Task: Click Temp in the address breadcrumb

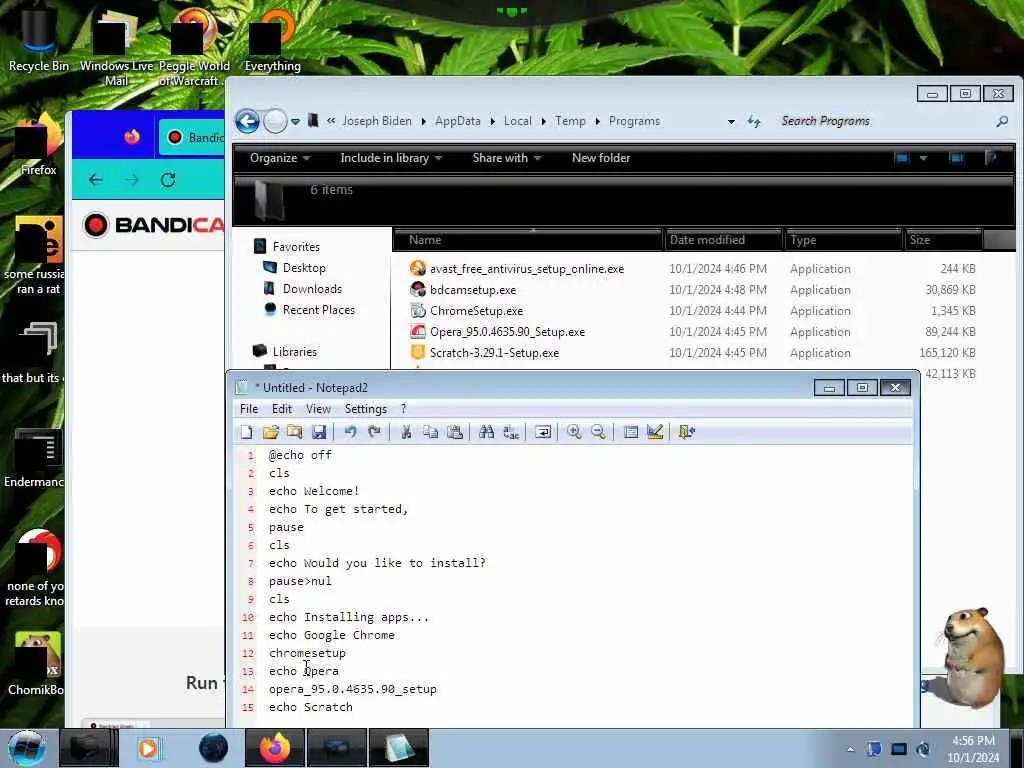Action: tap(570, 121)
